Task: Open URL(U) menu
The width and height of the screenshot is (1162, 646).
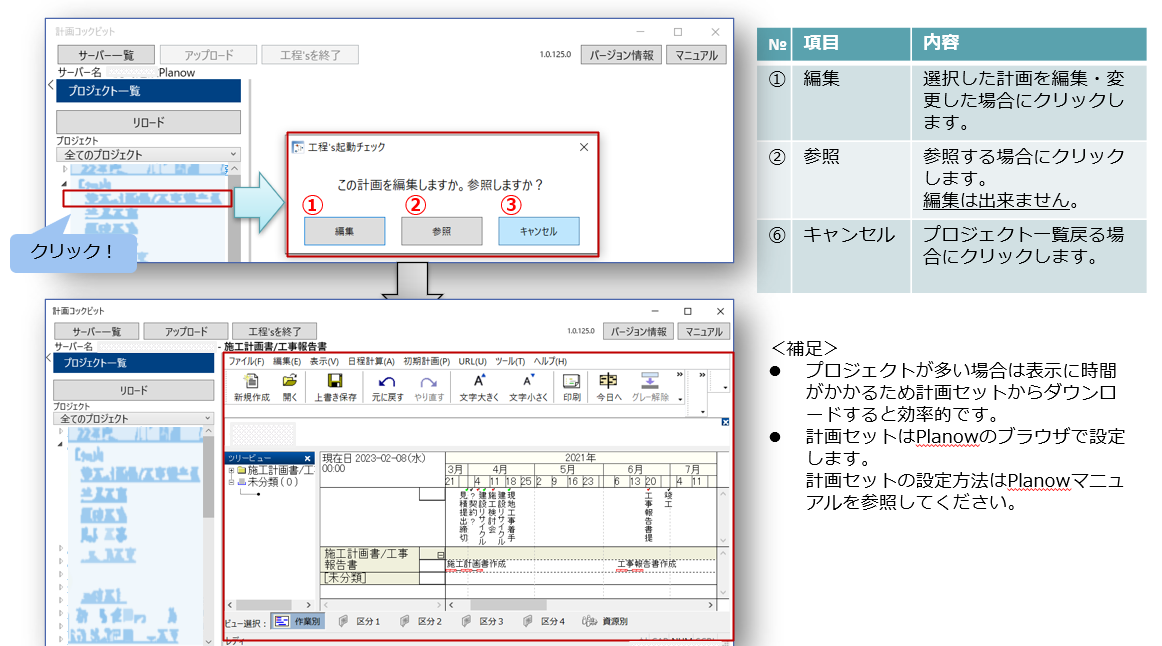Action: click(472, 362)
